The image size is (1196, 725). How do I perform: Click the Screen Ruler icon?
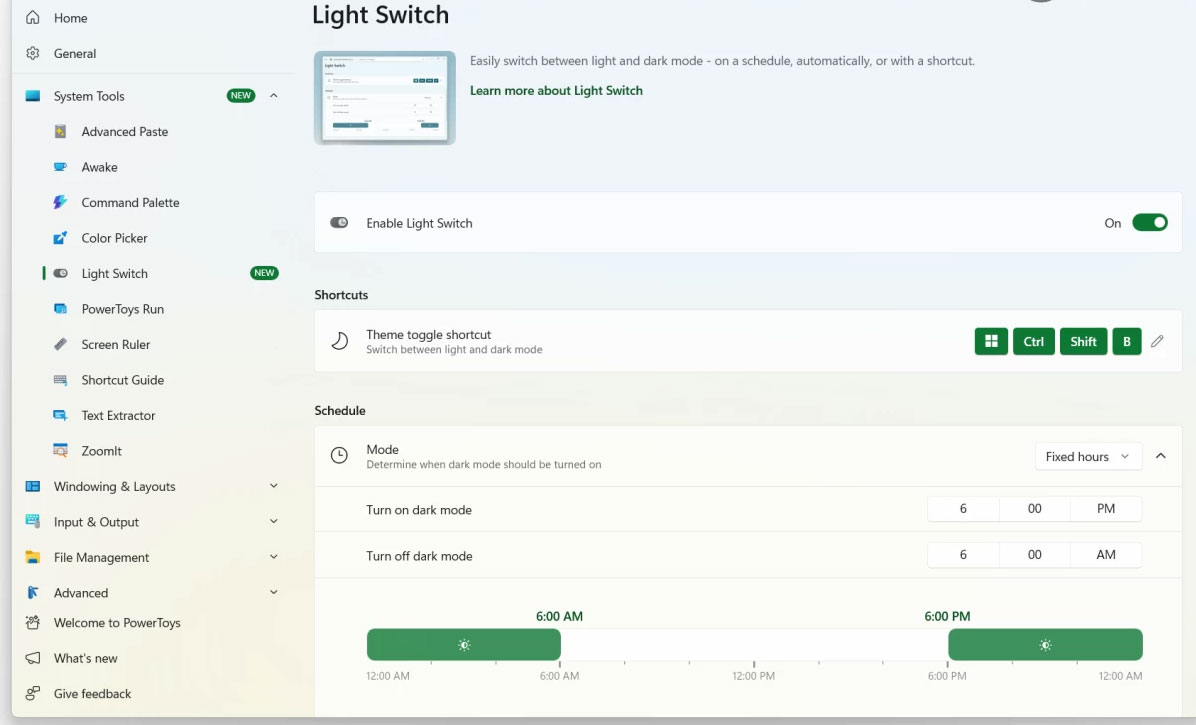tap(60, 344)
